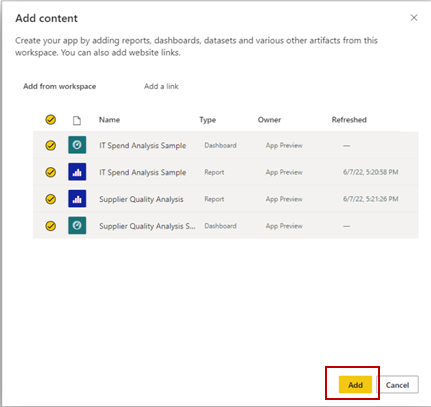Click the file type icon in table header
The image size is (431, 407).
click(x=77, y=120)
